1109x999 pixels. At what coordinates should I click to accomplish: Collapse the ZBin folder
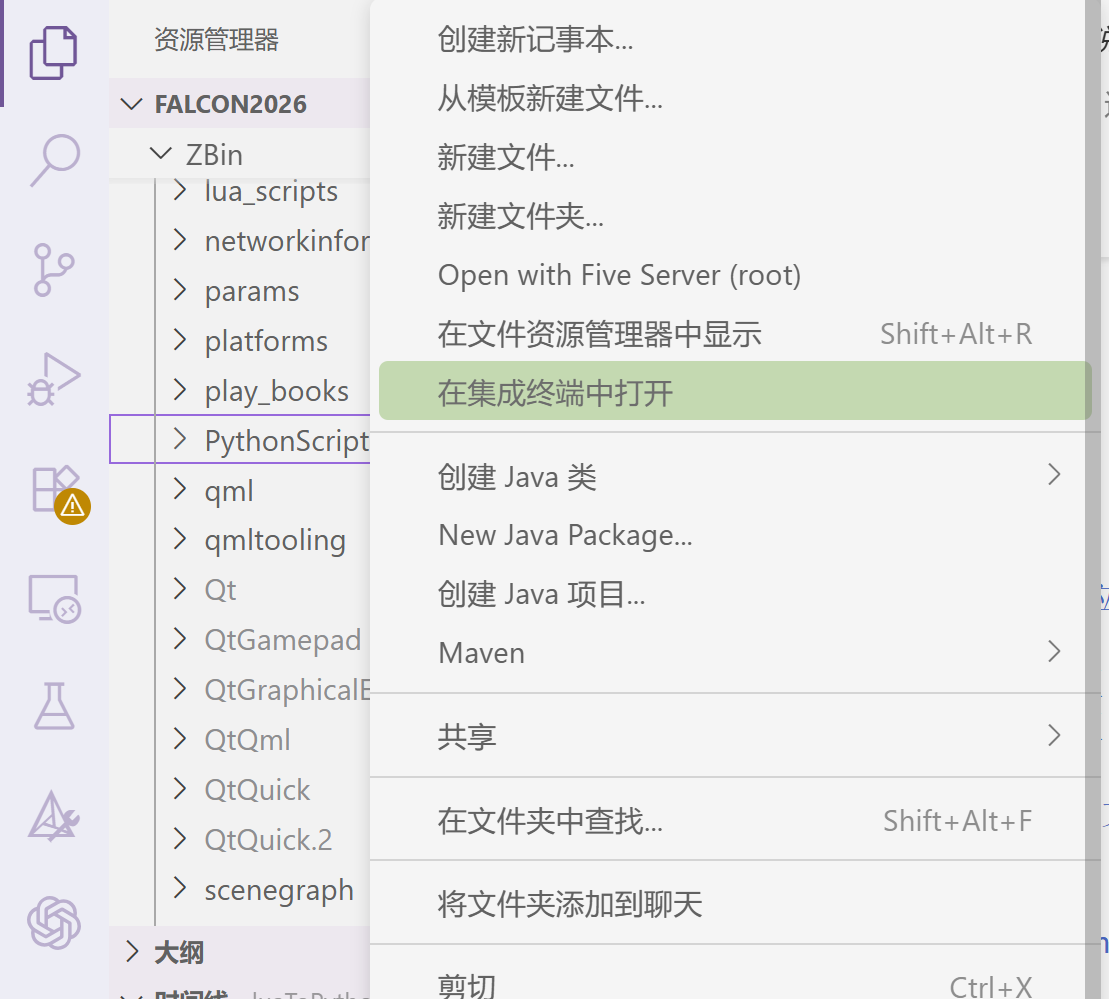tap(161, 154)
